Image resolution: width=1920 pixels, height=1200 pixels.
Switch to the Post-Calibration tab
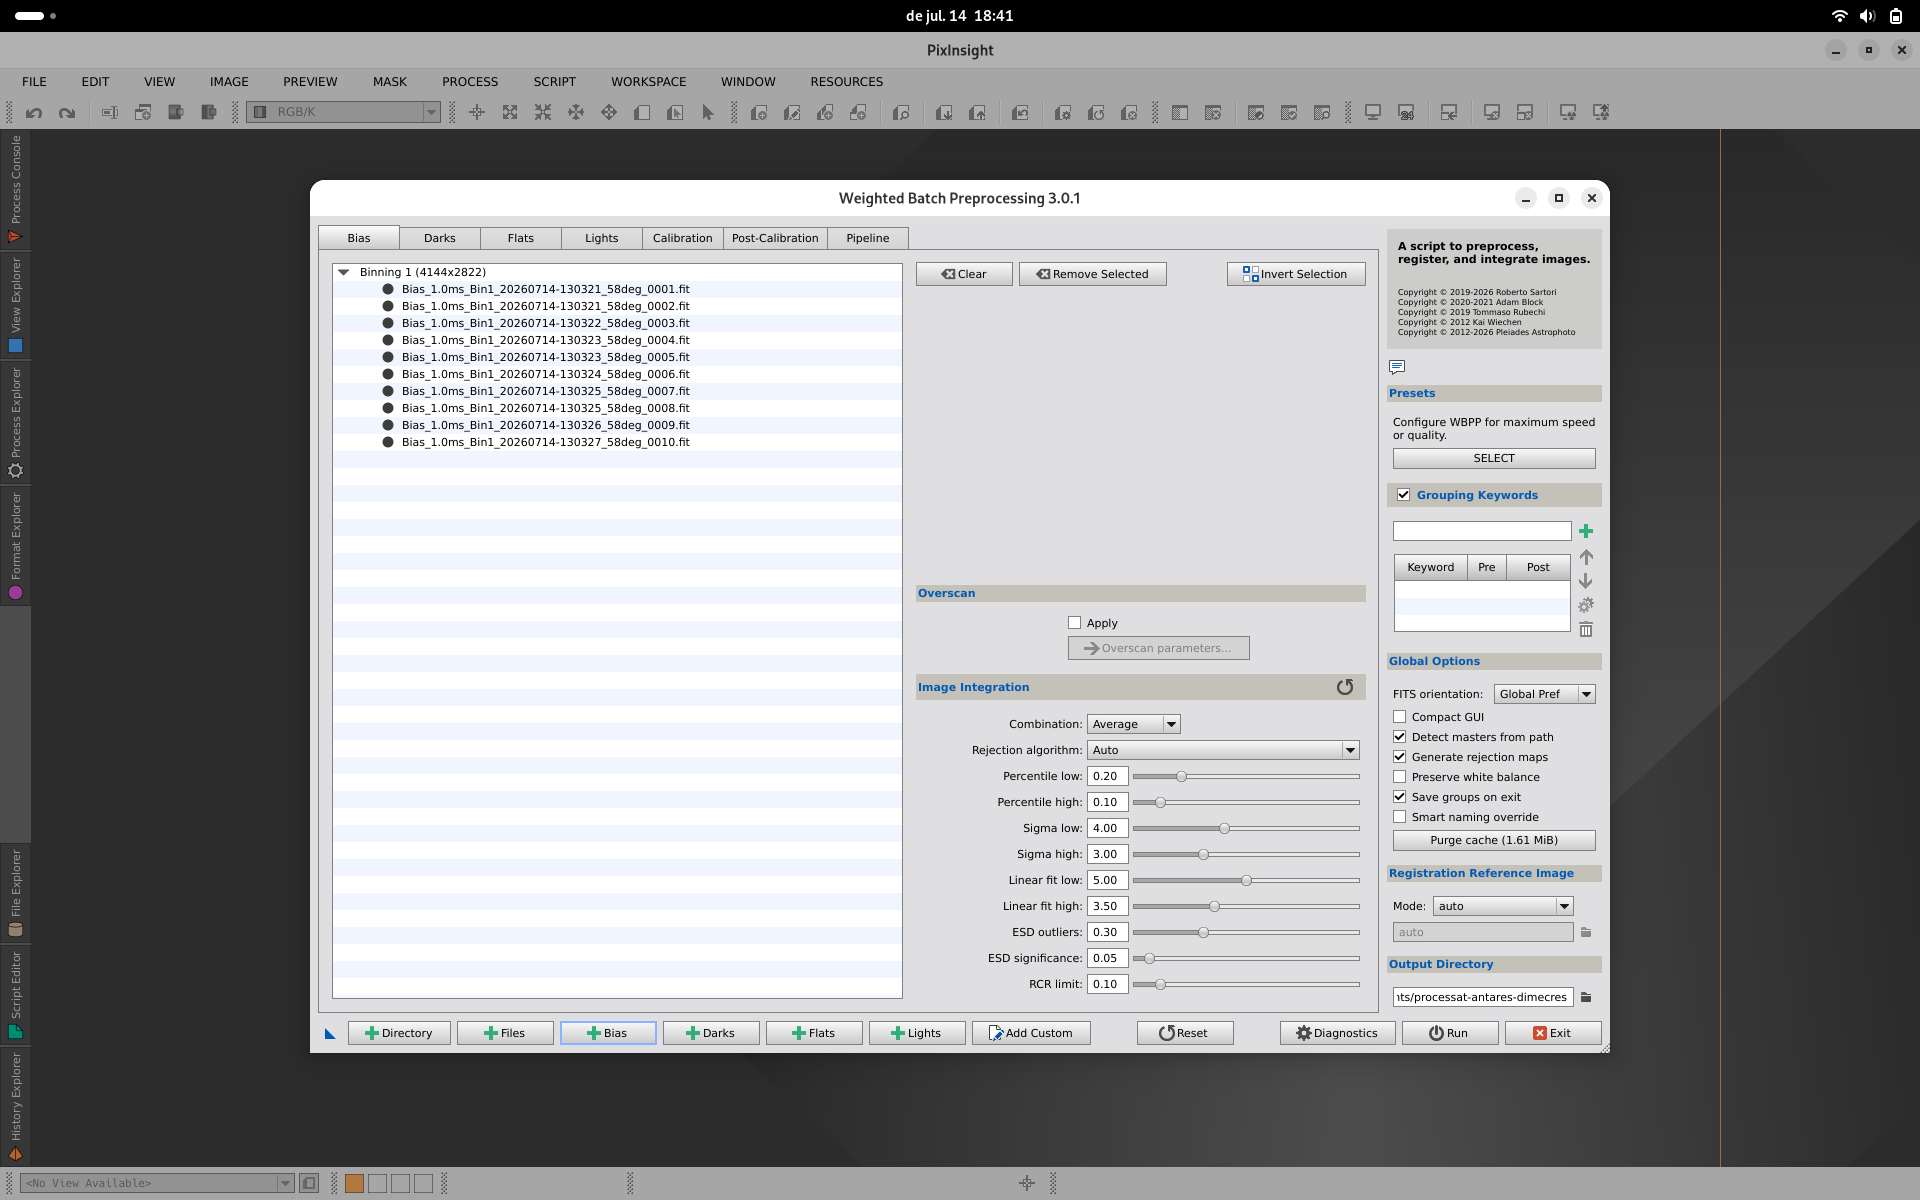(775, 238)
